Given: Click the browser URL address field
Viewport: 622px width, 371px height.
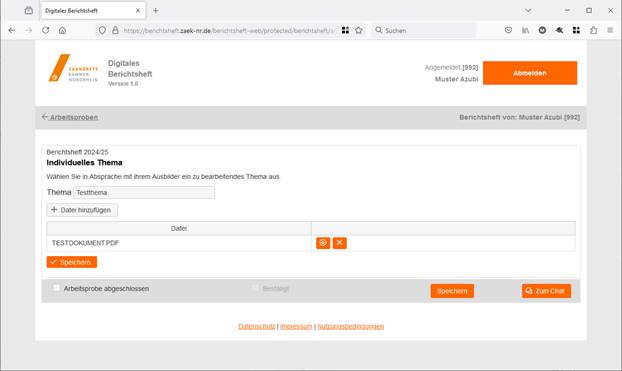Looking at the screenshot, I should click(x=229, y=30).
